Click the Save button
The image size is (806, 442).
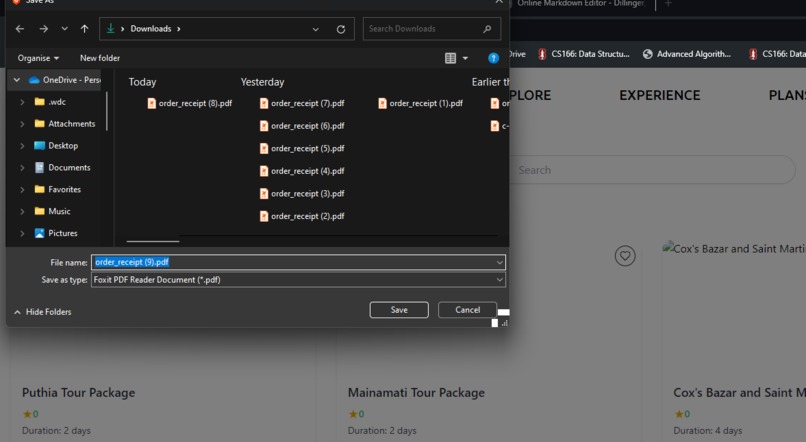399,310
